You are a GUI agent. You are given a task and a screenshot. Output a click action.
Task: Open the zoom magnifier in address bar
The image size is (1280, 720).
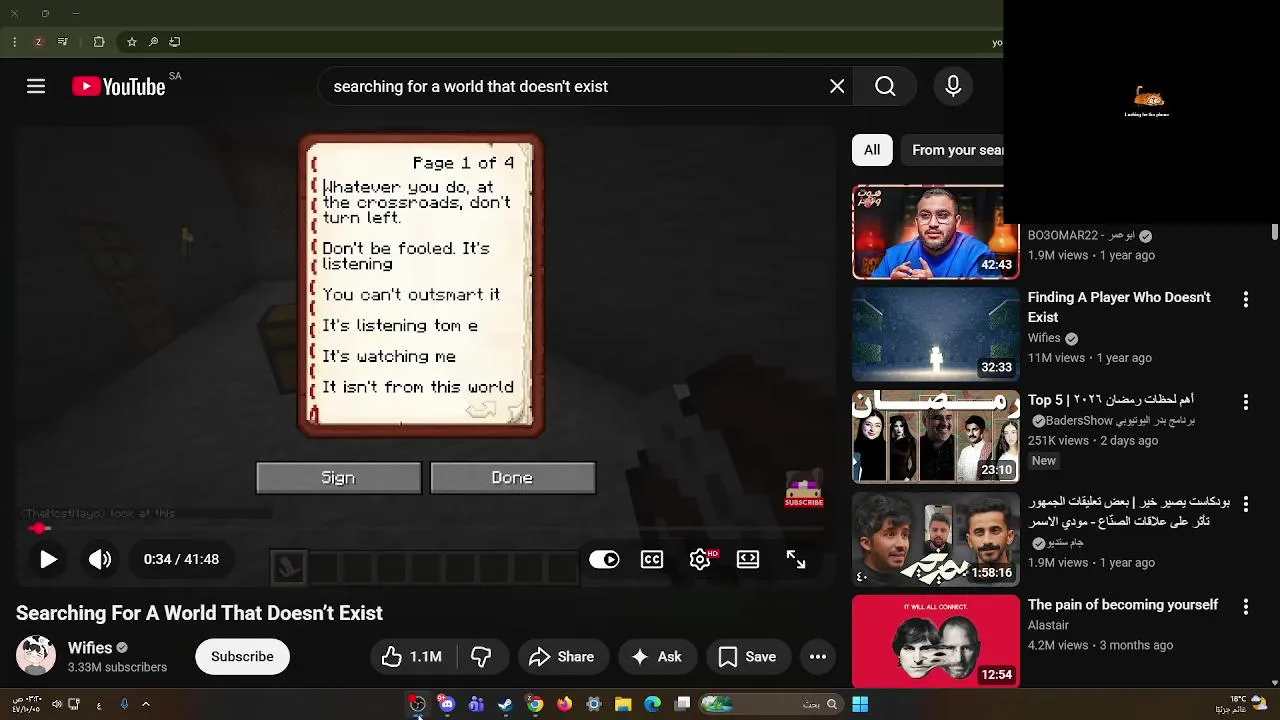pyautogui.click(x=153, y=42)
